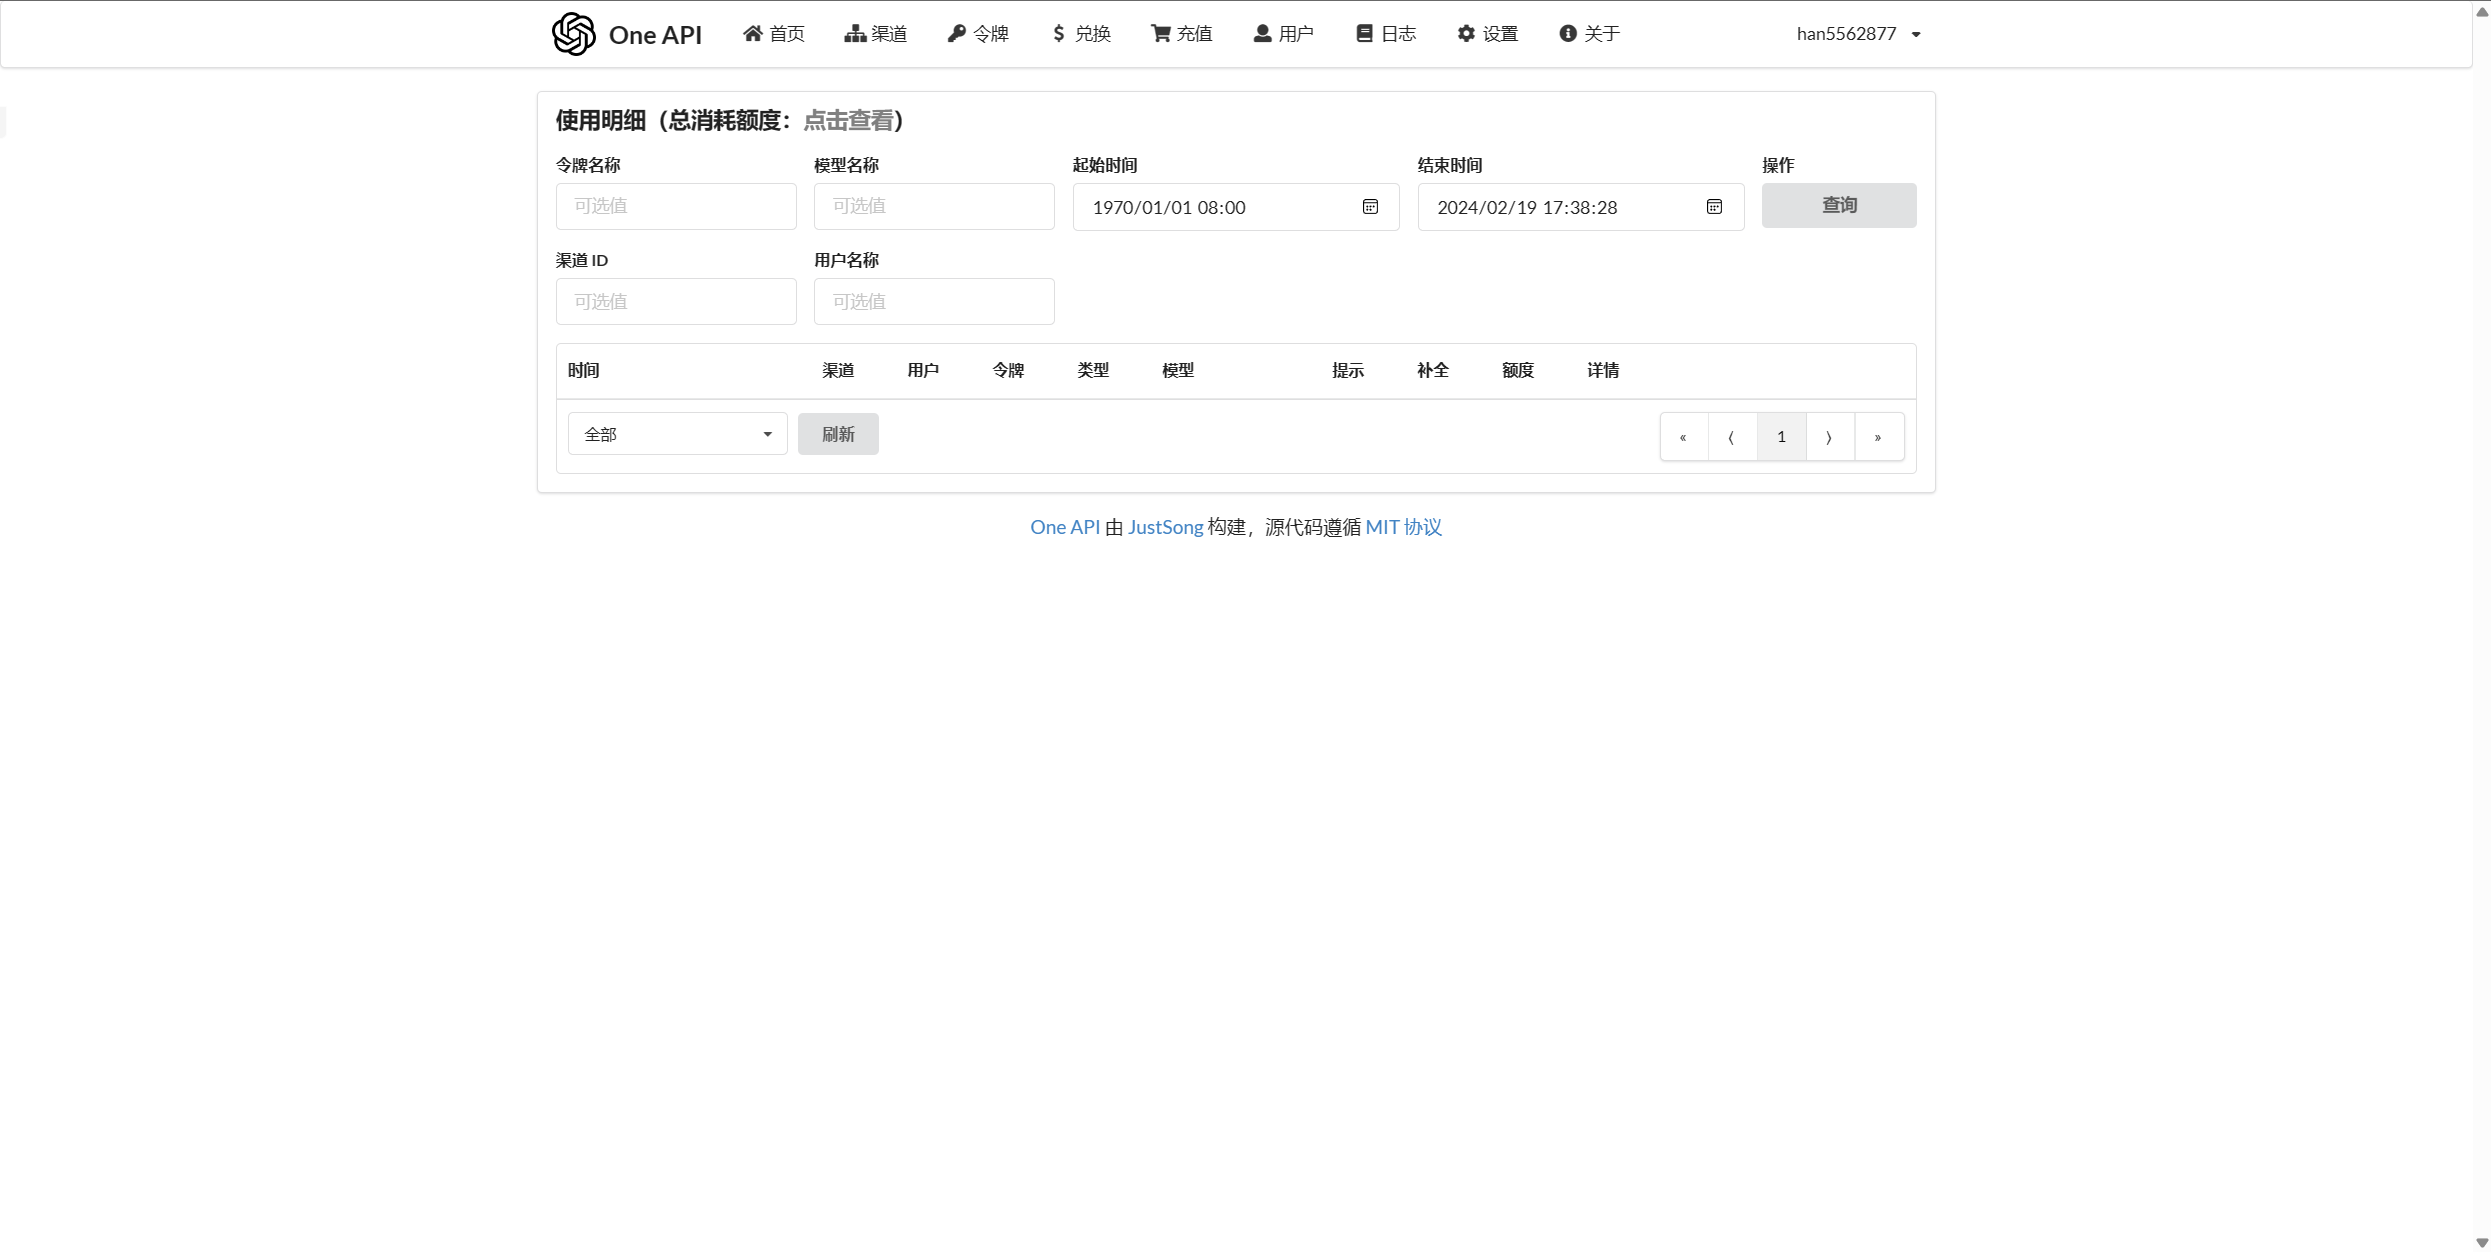The height and width of the screenshot is (1252, 2491).
Task: Jump to first page with « button
Action: tap(1684, 437)
